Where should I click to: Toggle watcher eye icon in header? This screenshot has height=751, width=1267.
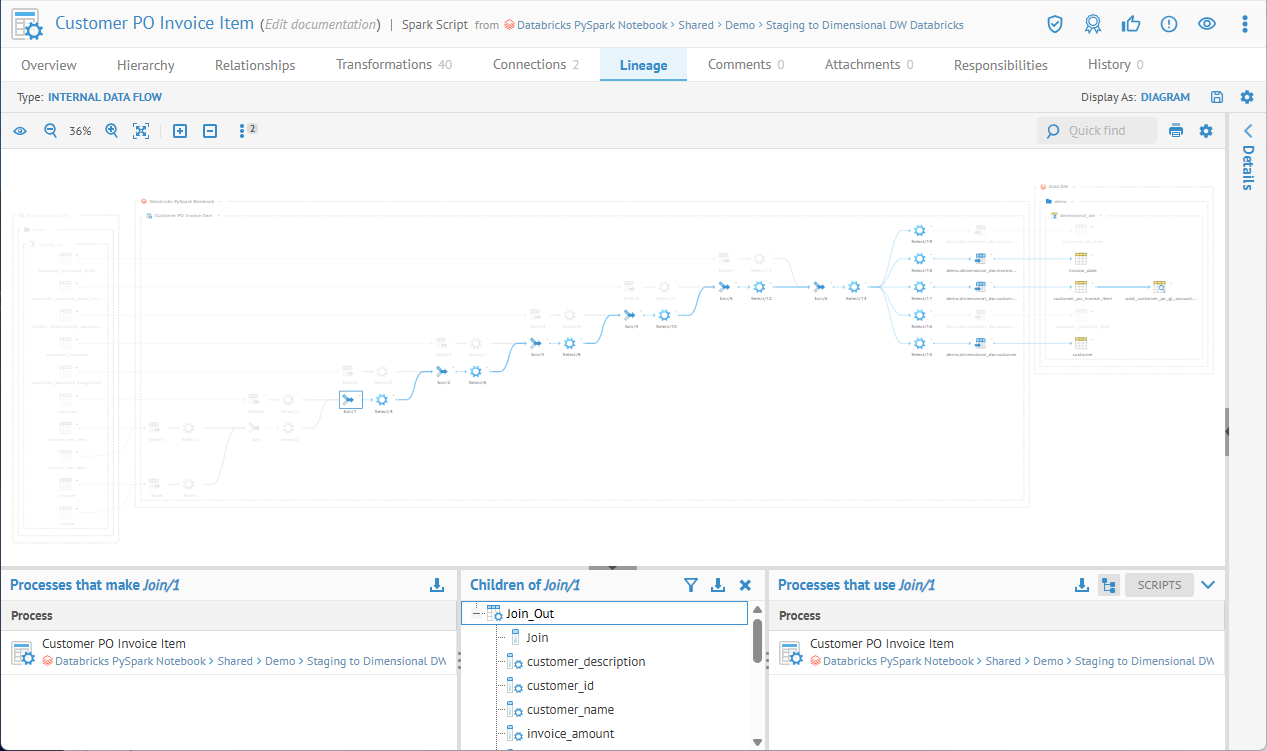(x=1207, y=24)
